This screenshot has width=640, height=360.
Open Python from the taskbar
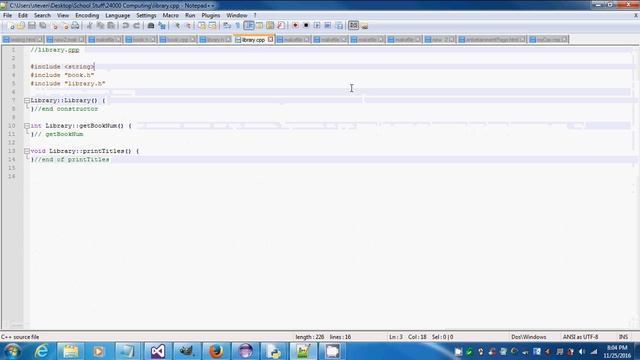tap(274, 351)
